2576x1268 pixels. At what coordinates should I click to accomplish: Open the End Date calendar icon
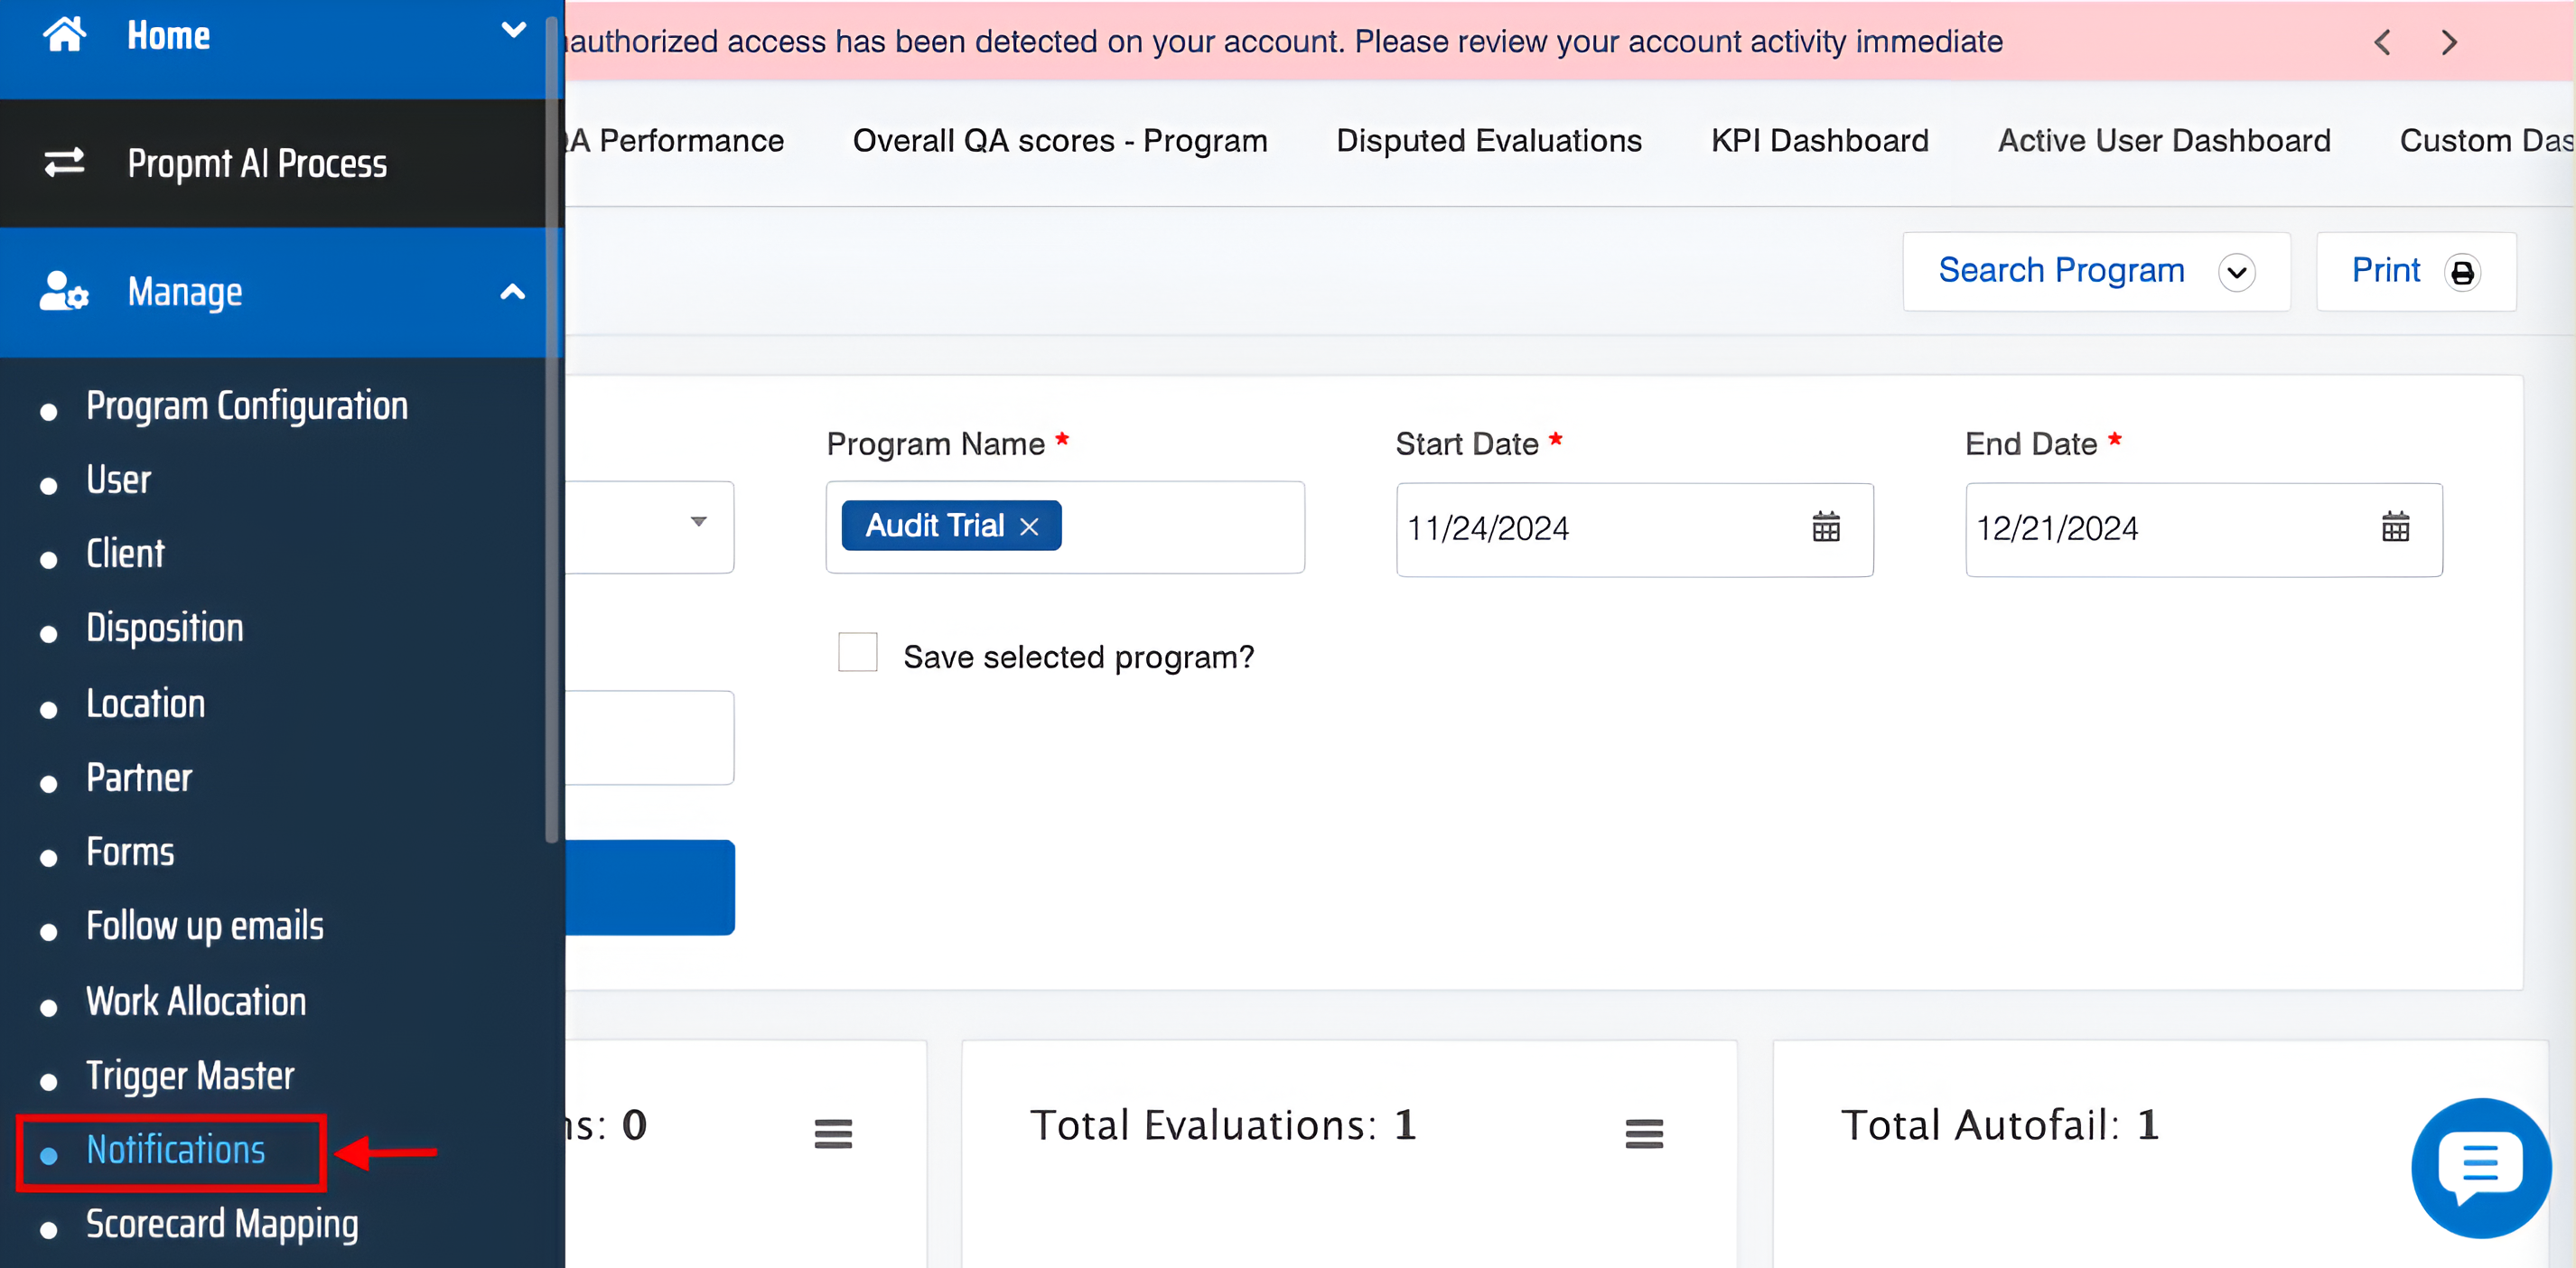(2395, 527)
